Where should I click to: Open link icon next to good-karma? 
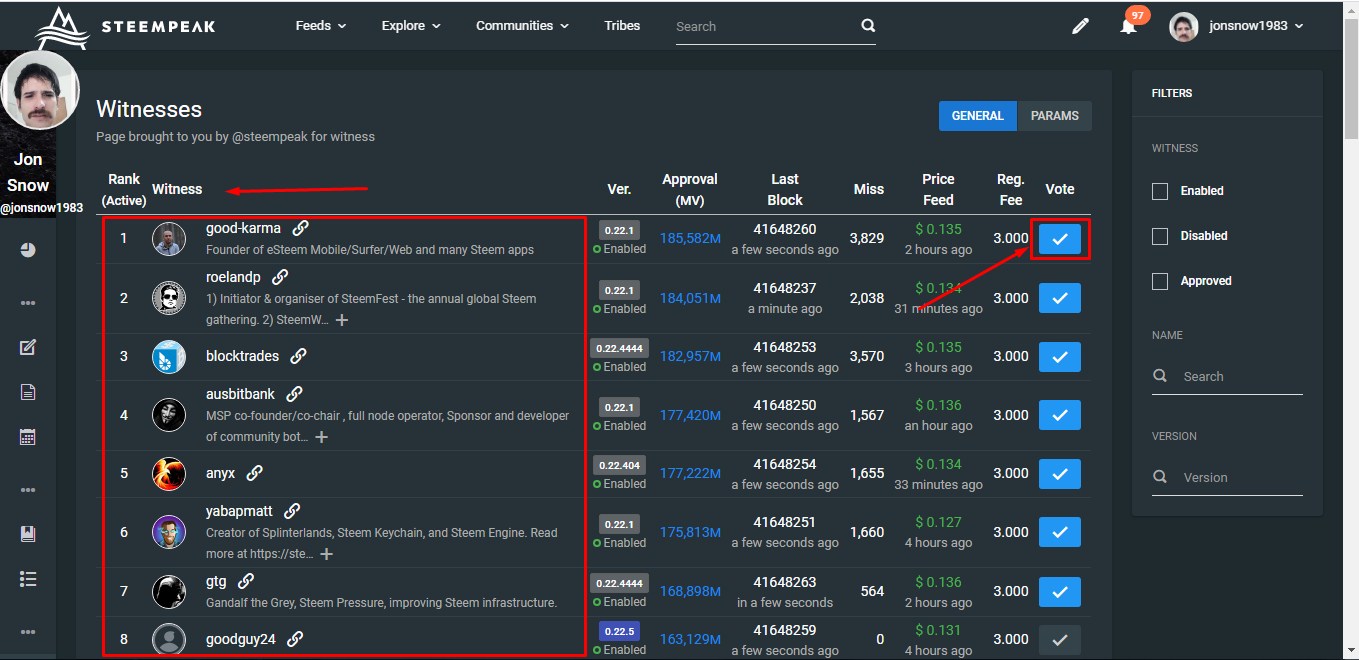tap(300, 228)
